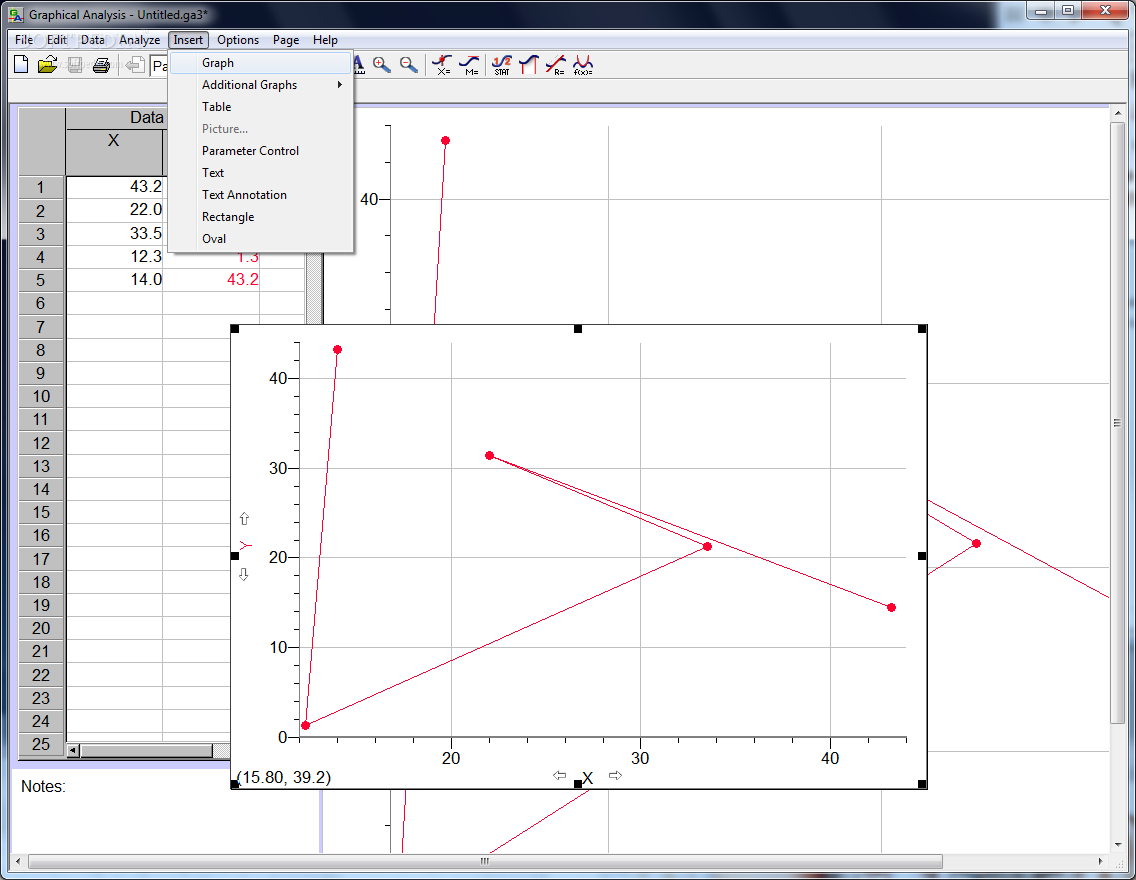Click the page name box in toolbar

[159, 66]
